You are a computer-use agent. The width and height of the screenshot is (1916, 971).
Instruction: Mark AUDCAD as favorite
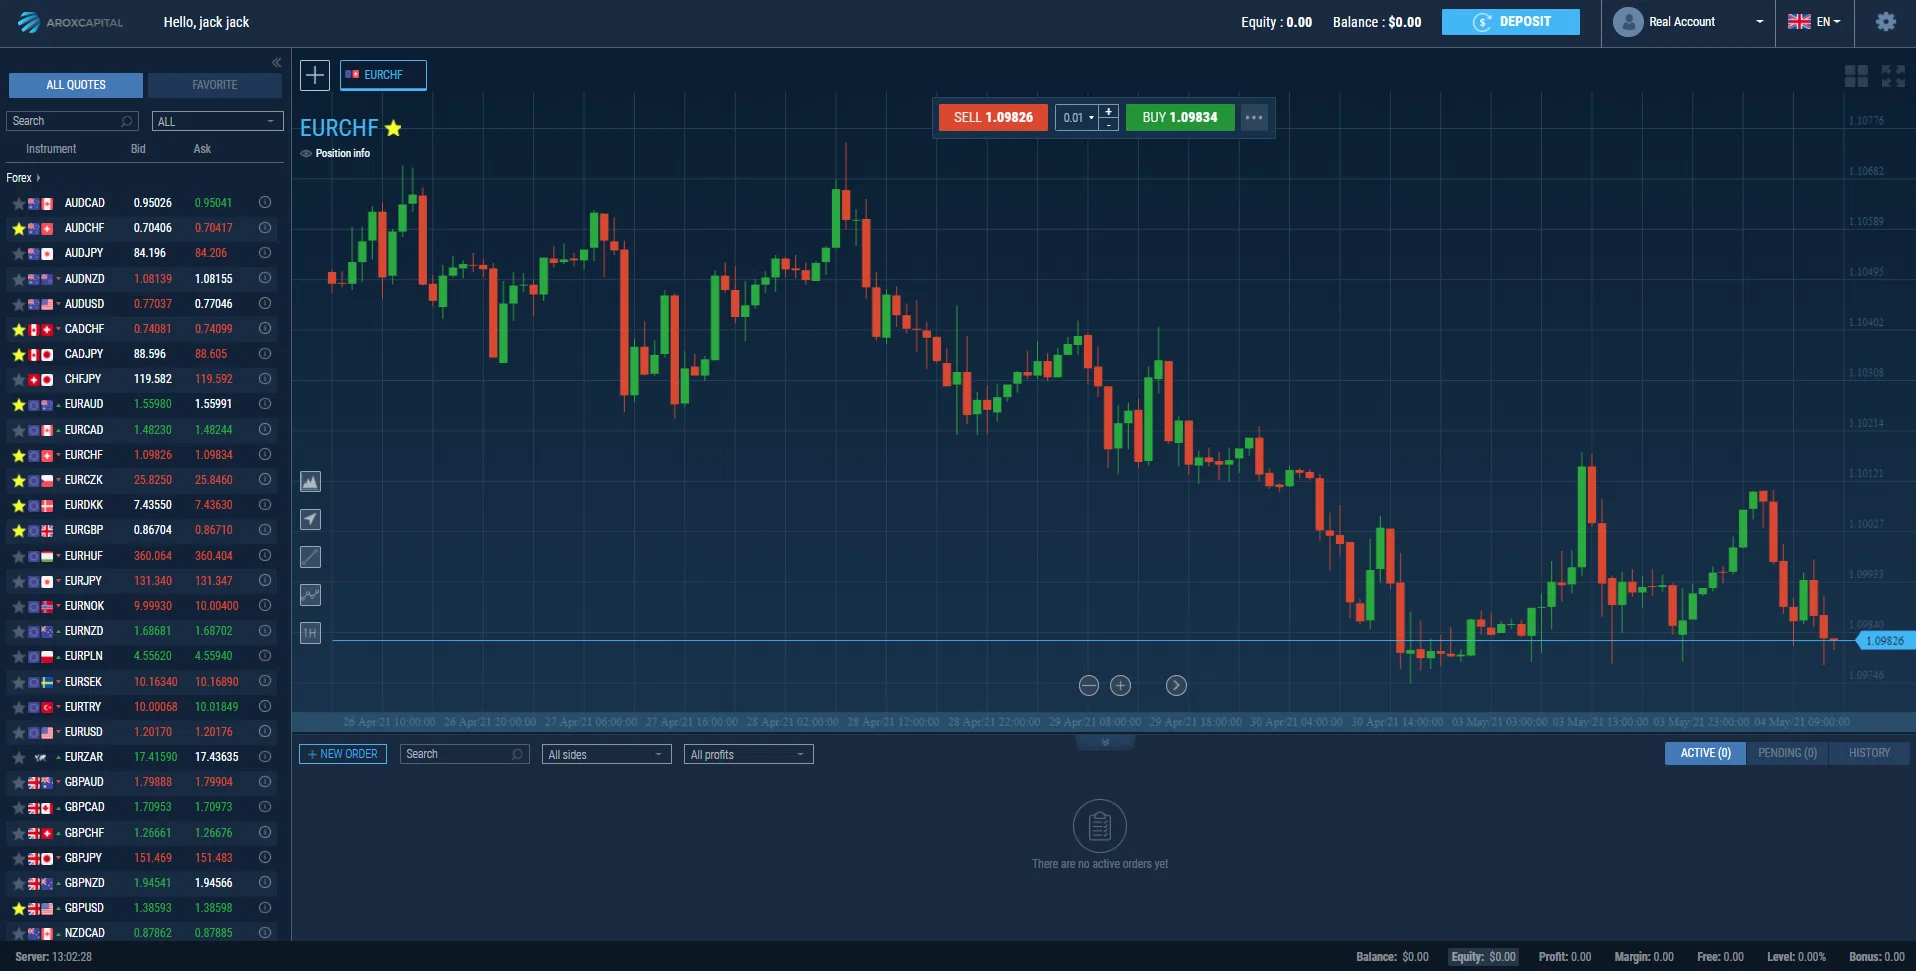click(x=18, y=203)
